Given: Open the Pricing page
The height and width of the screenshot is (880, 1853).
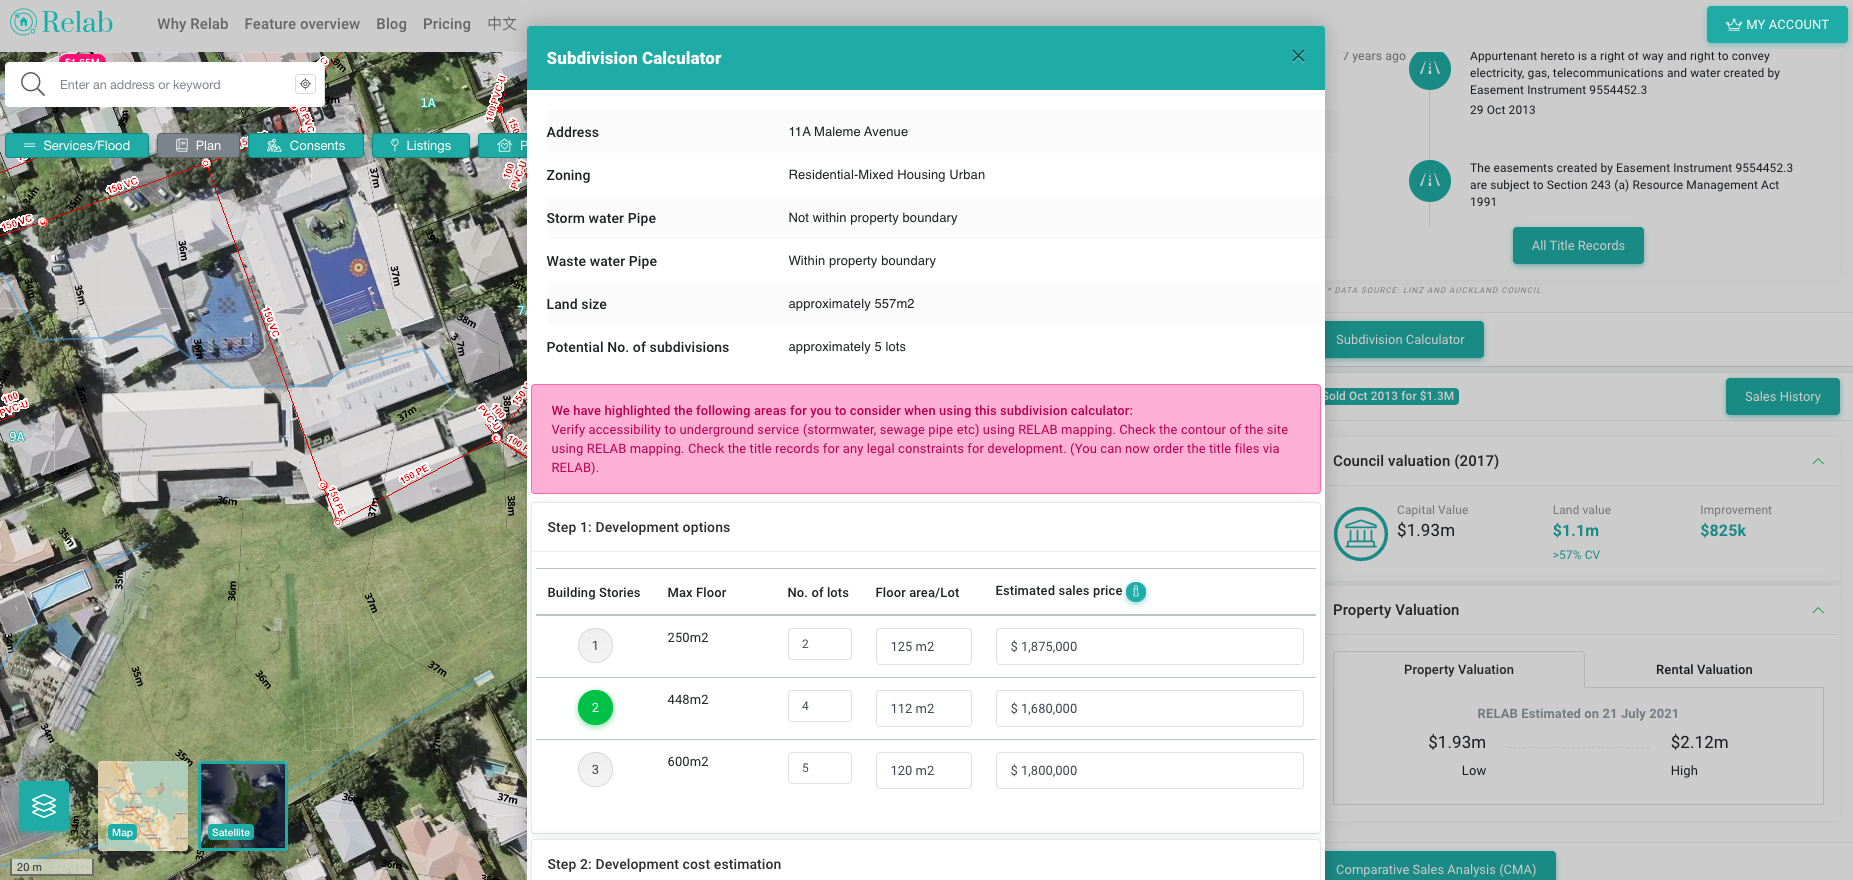Looking at the screenshot, I should click(447, 24).
